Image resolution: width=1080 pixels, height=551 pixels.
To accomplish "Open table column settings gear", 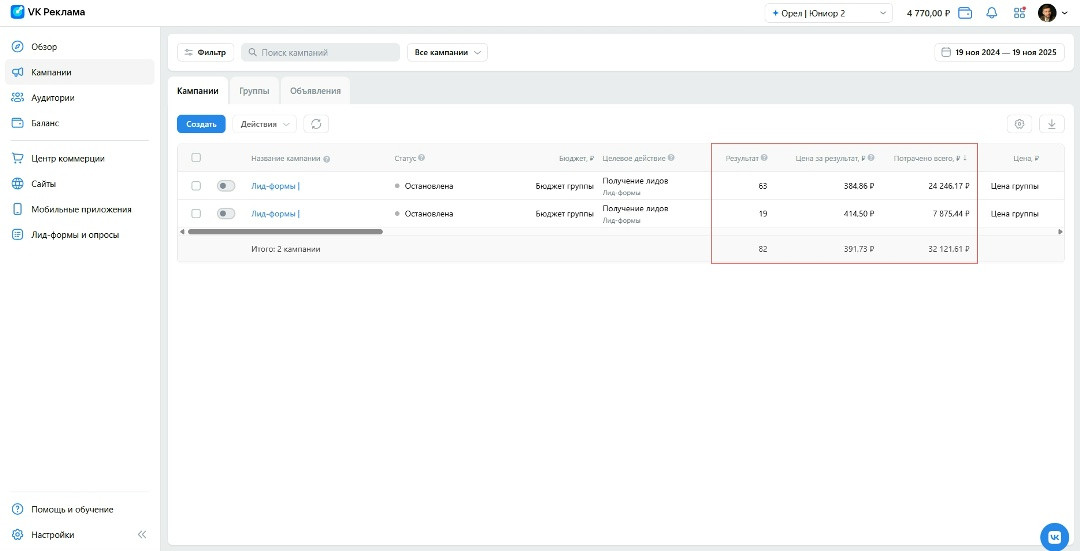I will coord(1019,124).
